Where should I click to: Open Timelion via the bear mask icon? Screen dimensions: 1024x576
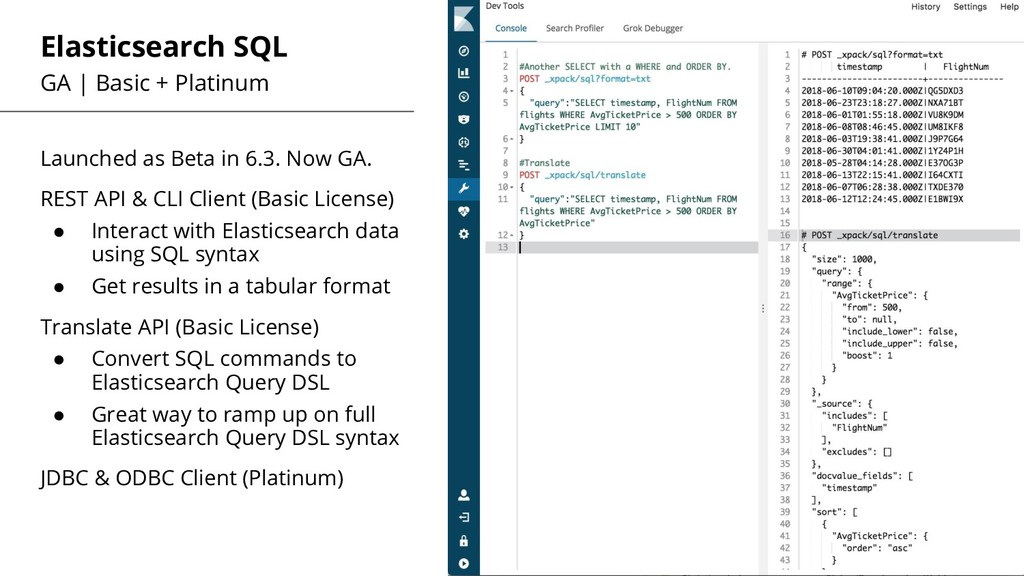464,120
